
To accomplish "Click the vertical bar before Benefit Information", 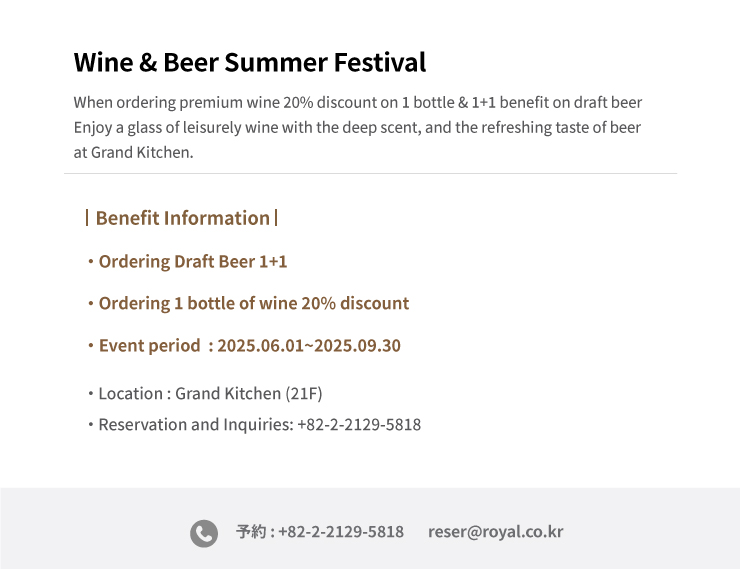I will pos(87,218).
